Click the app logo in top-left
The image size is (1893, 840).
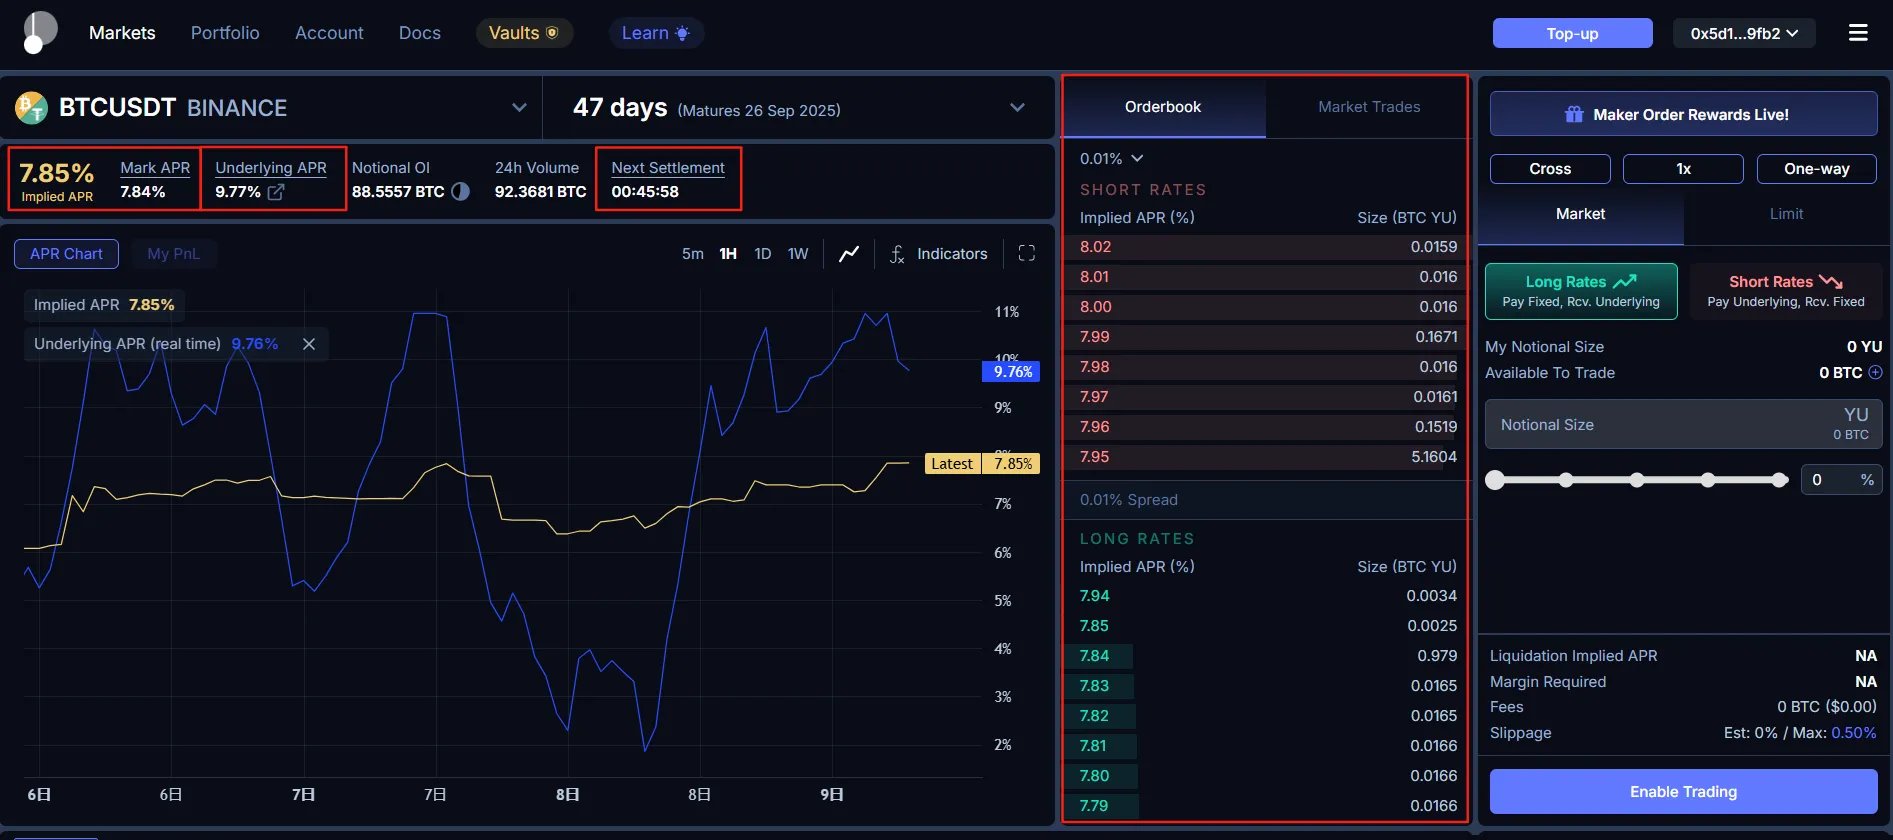(x=39, y=32)
